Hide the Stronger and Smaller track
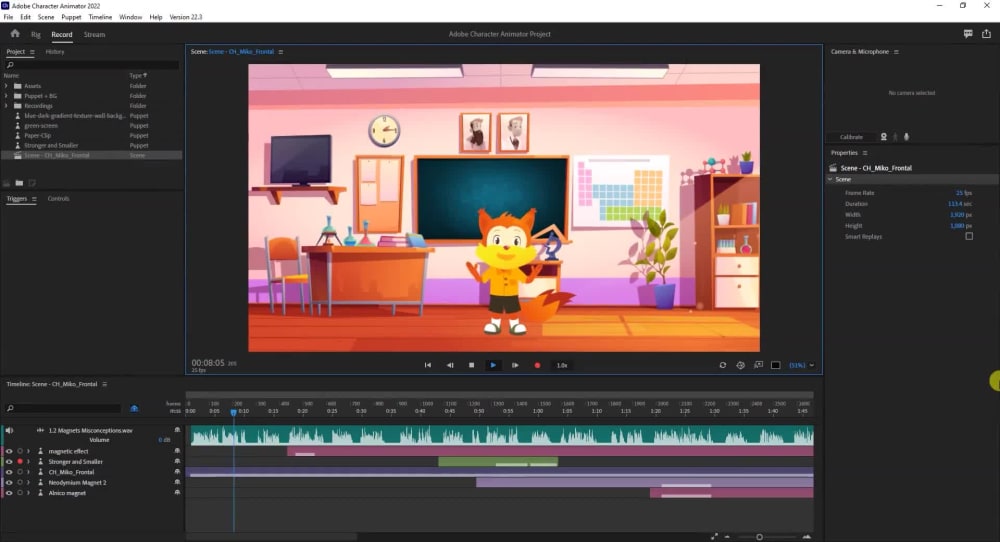1000x542 pixels. (9, 462)
